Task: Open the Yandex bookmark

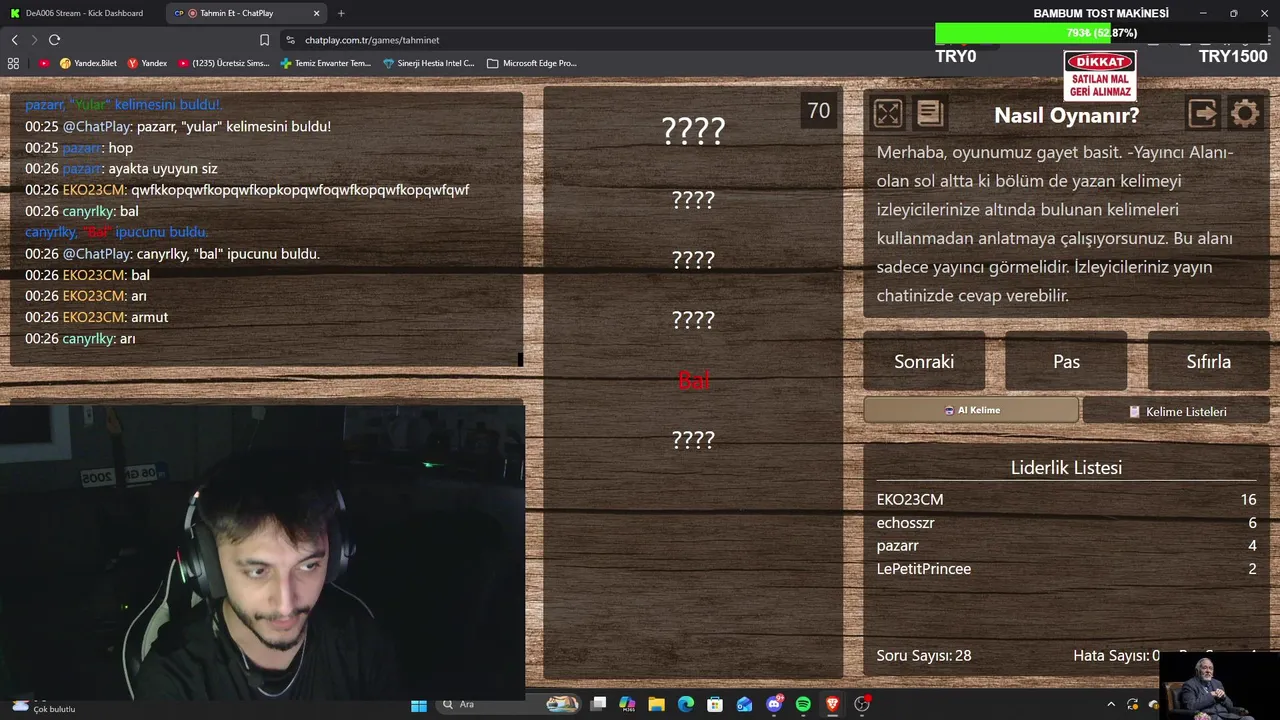Action: 147,63
